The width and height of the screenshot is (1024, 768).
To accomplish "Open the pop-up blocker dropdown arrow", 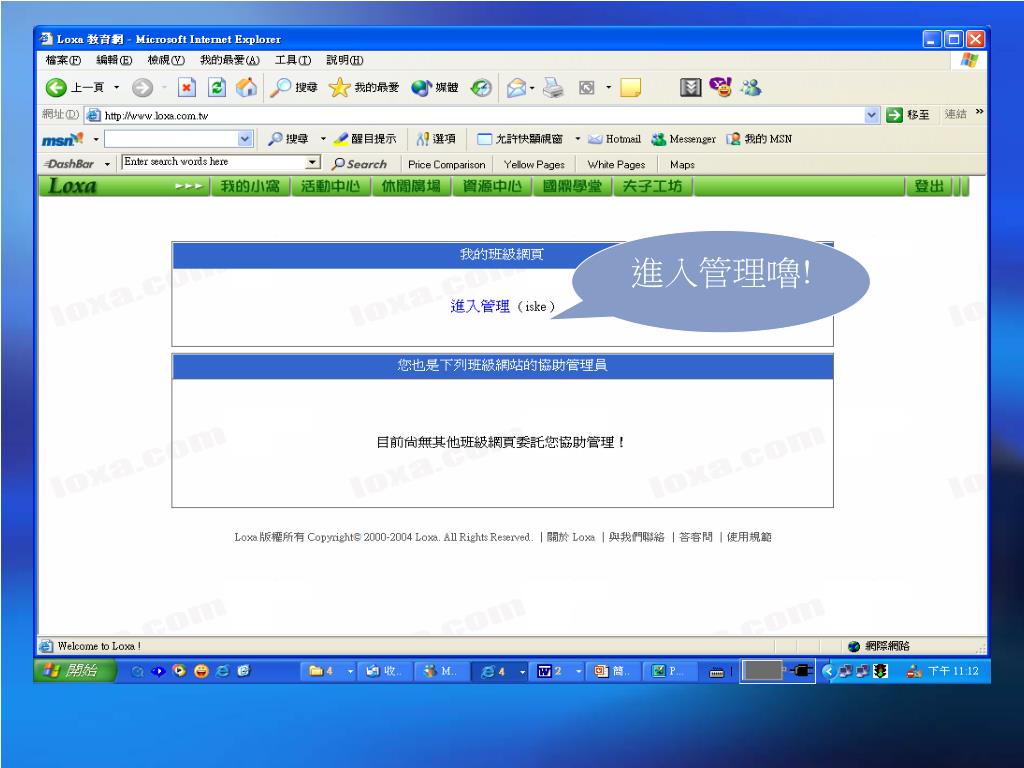I will (x=577, y=139).
